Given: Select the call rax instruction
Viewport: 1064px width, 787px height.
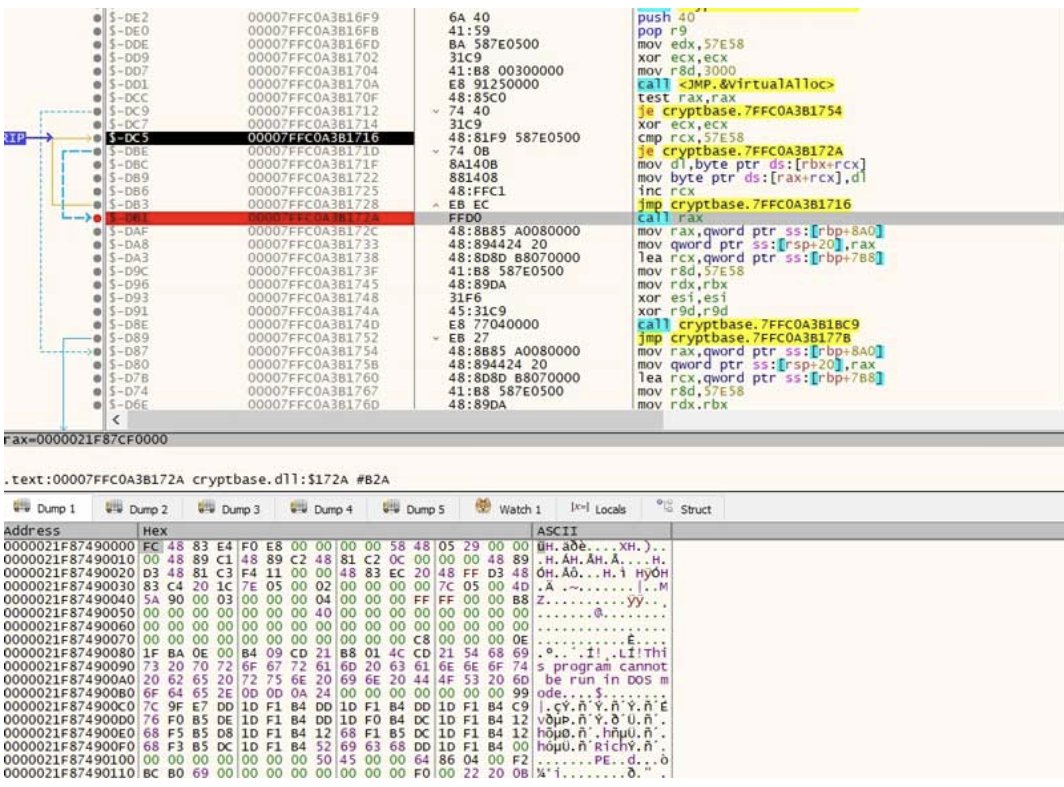Looking at the screenshot, I should pos(670,218).
